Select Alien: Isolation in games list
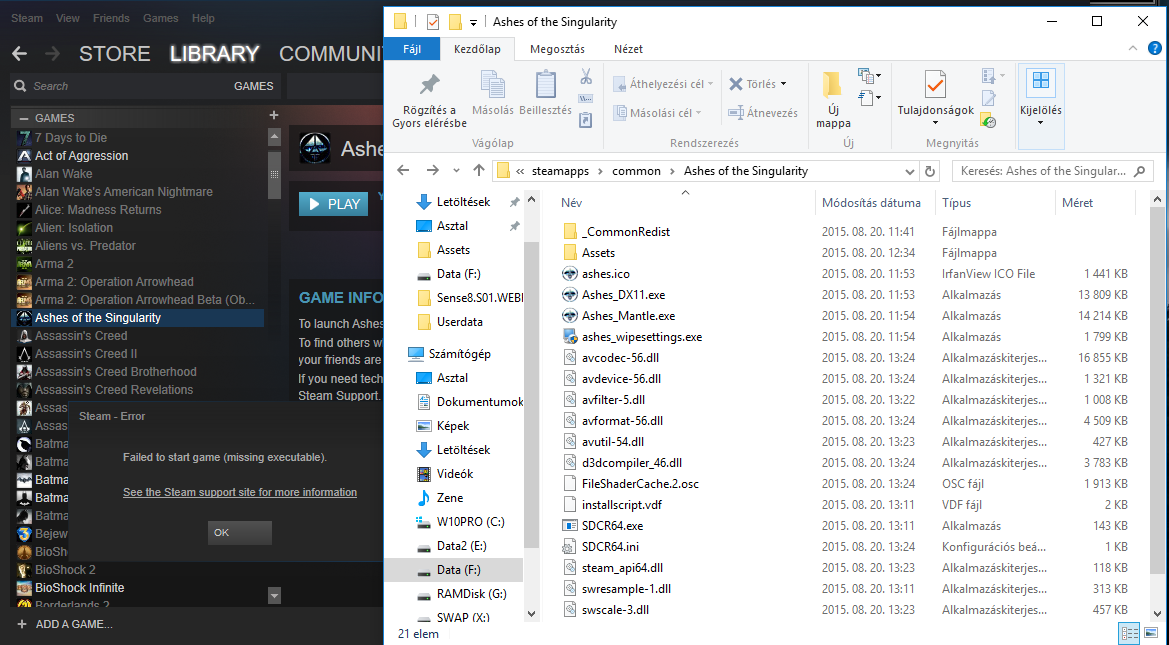The width and height of the screenshot is (1169, 645). click(74, 228)
